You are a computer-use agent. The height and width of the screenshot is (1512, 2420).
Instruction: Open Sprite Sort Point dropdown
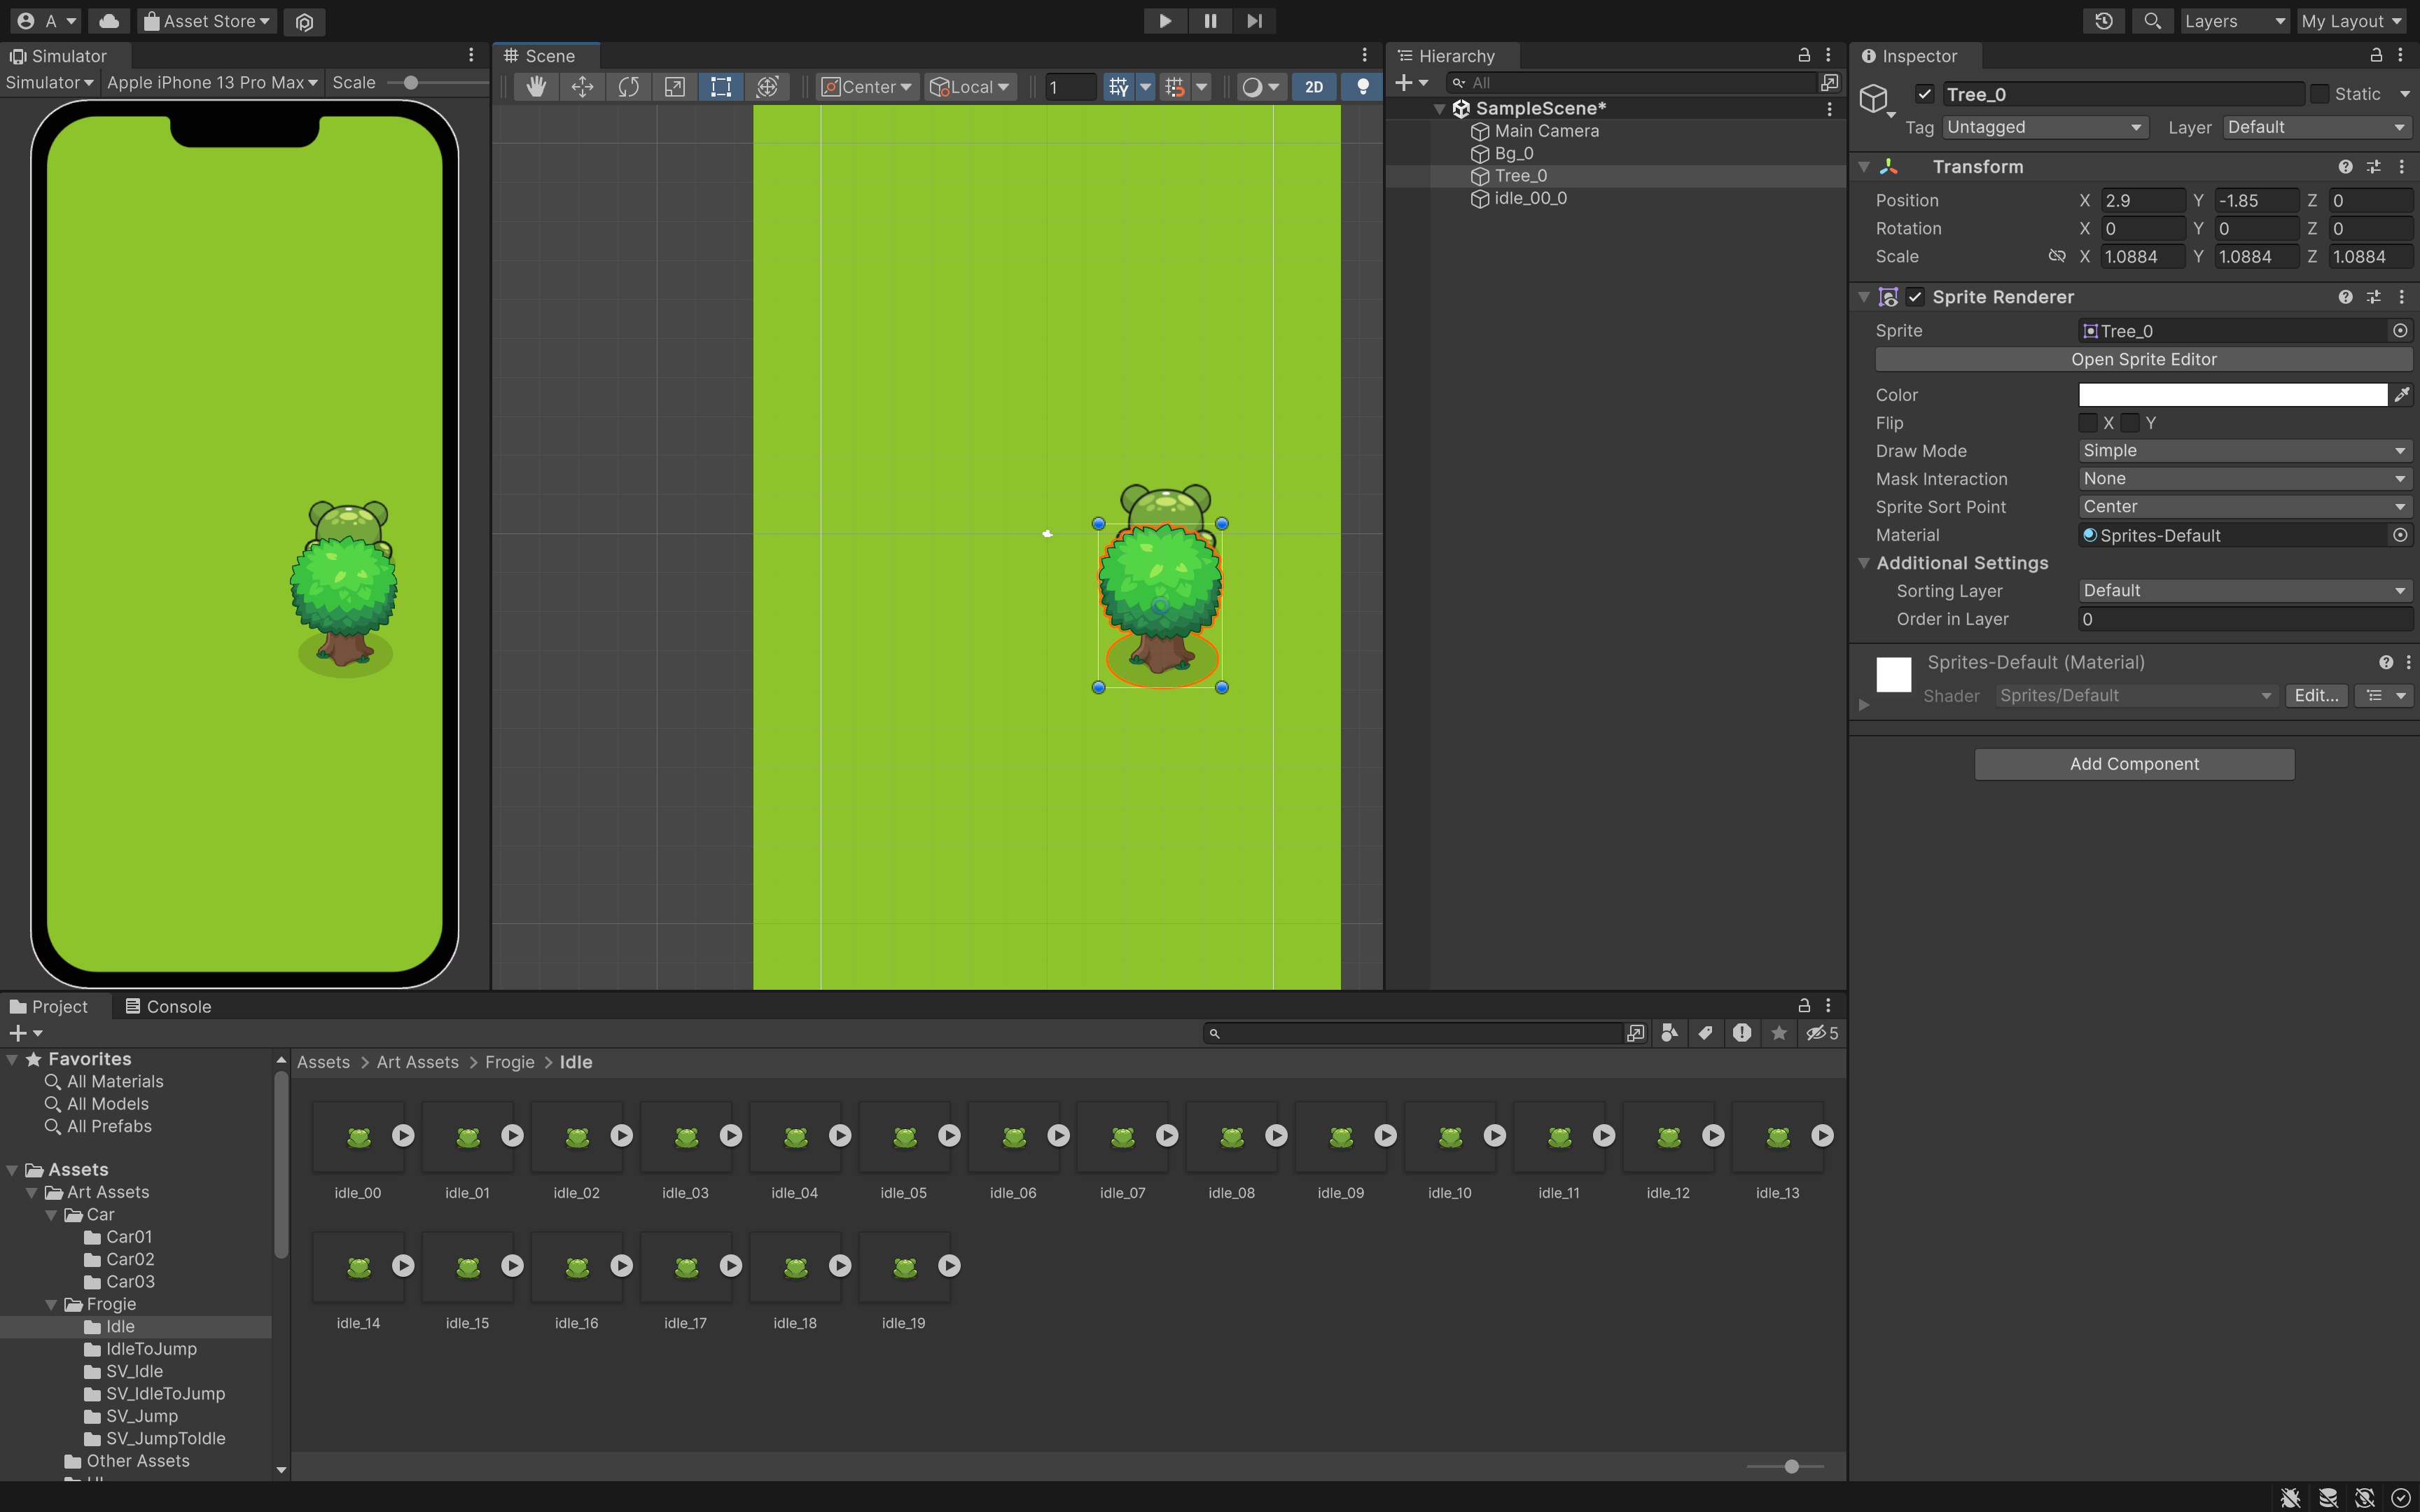[x=2244, y=507]
